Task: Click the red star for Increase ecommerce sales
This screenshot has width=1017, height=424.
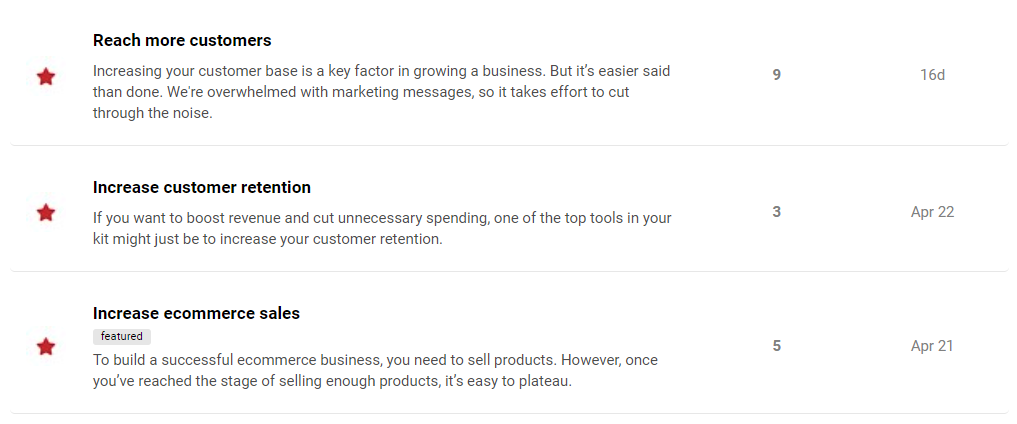Action: [x=46, y=347]
